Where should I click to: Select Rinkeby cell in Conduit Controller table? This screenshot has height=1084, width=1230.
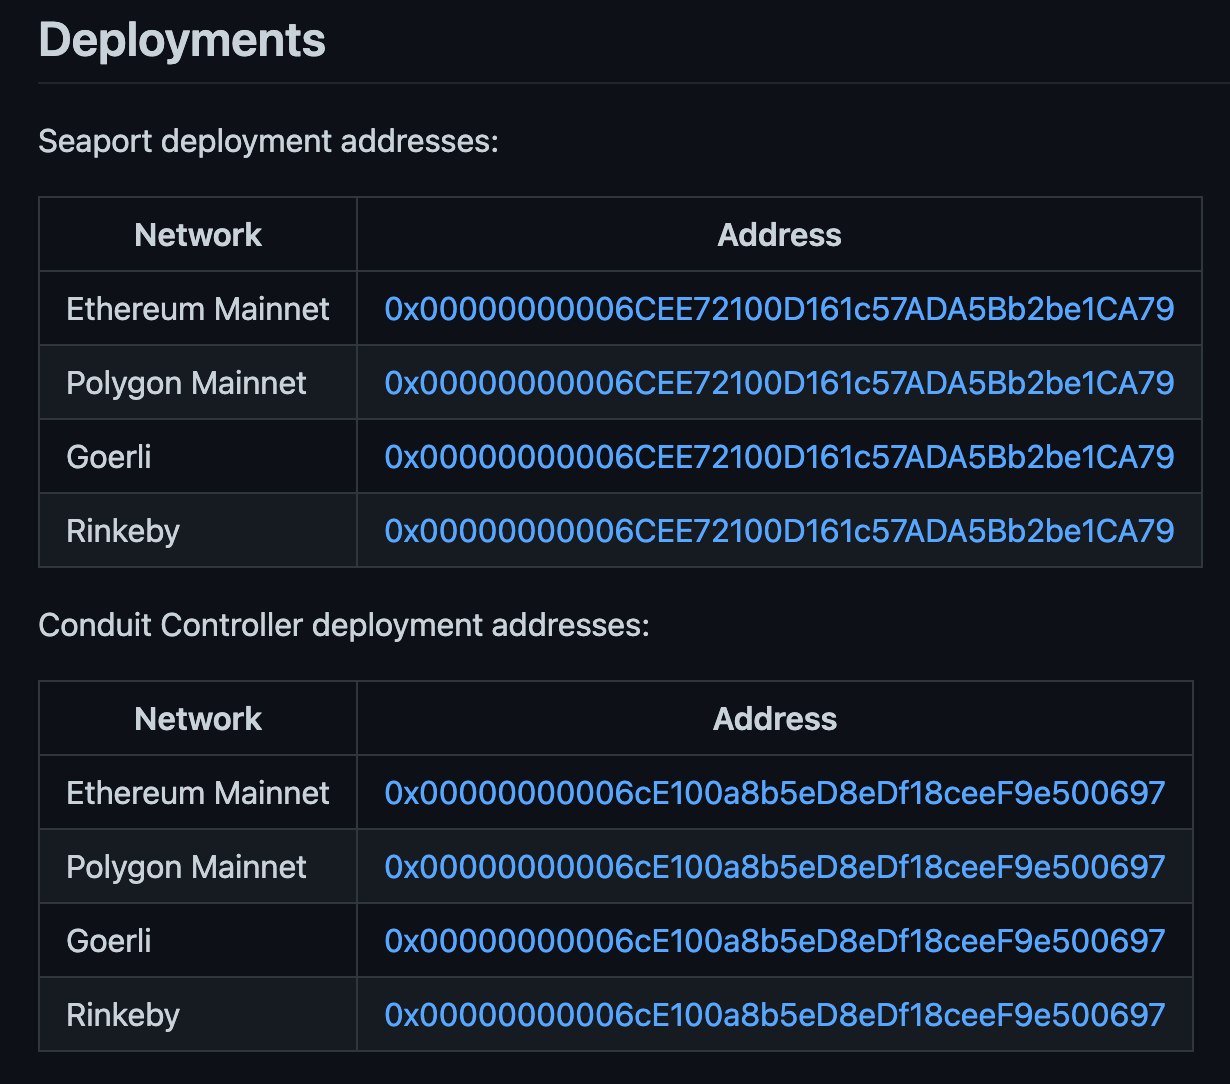pyautogui.click(x=198, y=1015)
